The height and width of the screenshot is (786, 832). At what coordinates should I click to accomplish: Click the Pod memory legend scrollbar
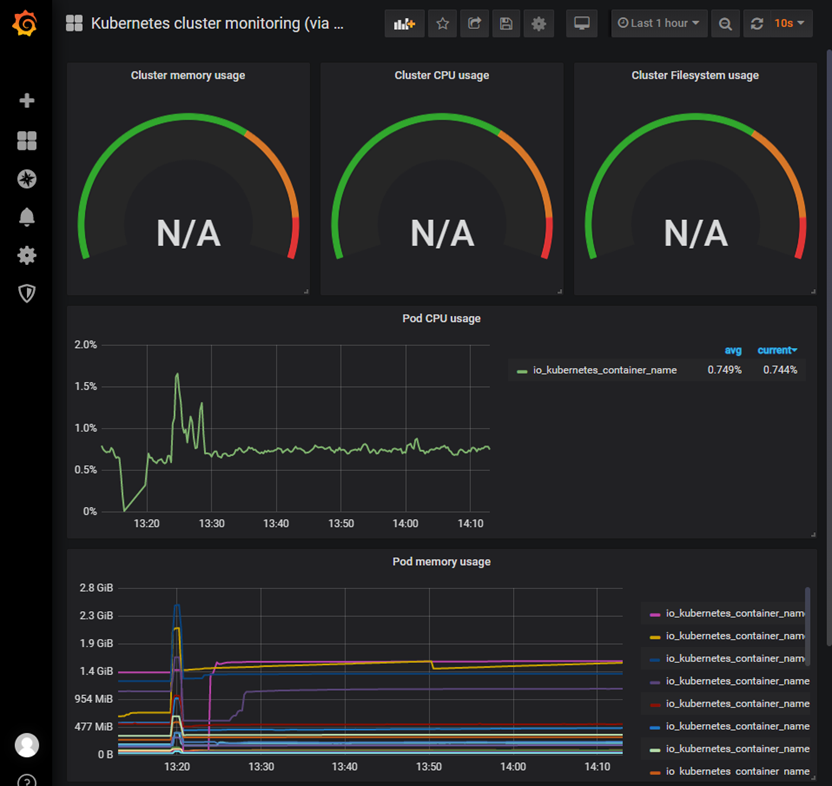(808, 625)
